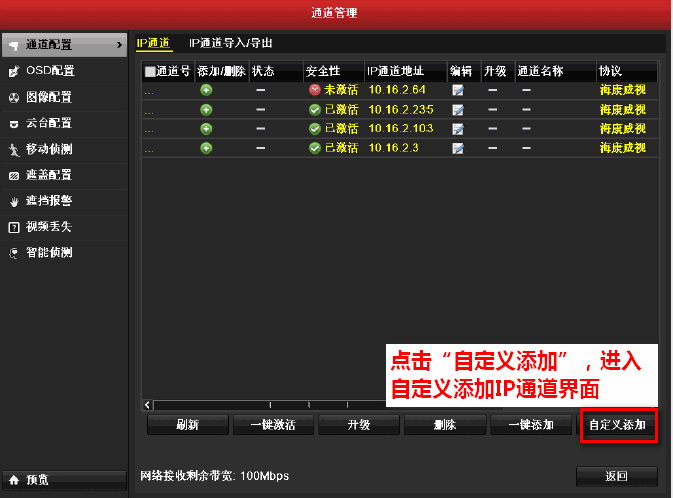Viewport: 673px width, 498px height.
Task: Click the green add icon for 10.16.2.235
Action: click(206, 109)
